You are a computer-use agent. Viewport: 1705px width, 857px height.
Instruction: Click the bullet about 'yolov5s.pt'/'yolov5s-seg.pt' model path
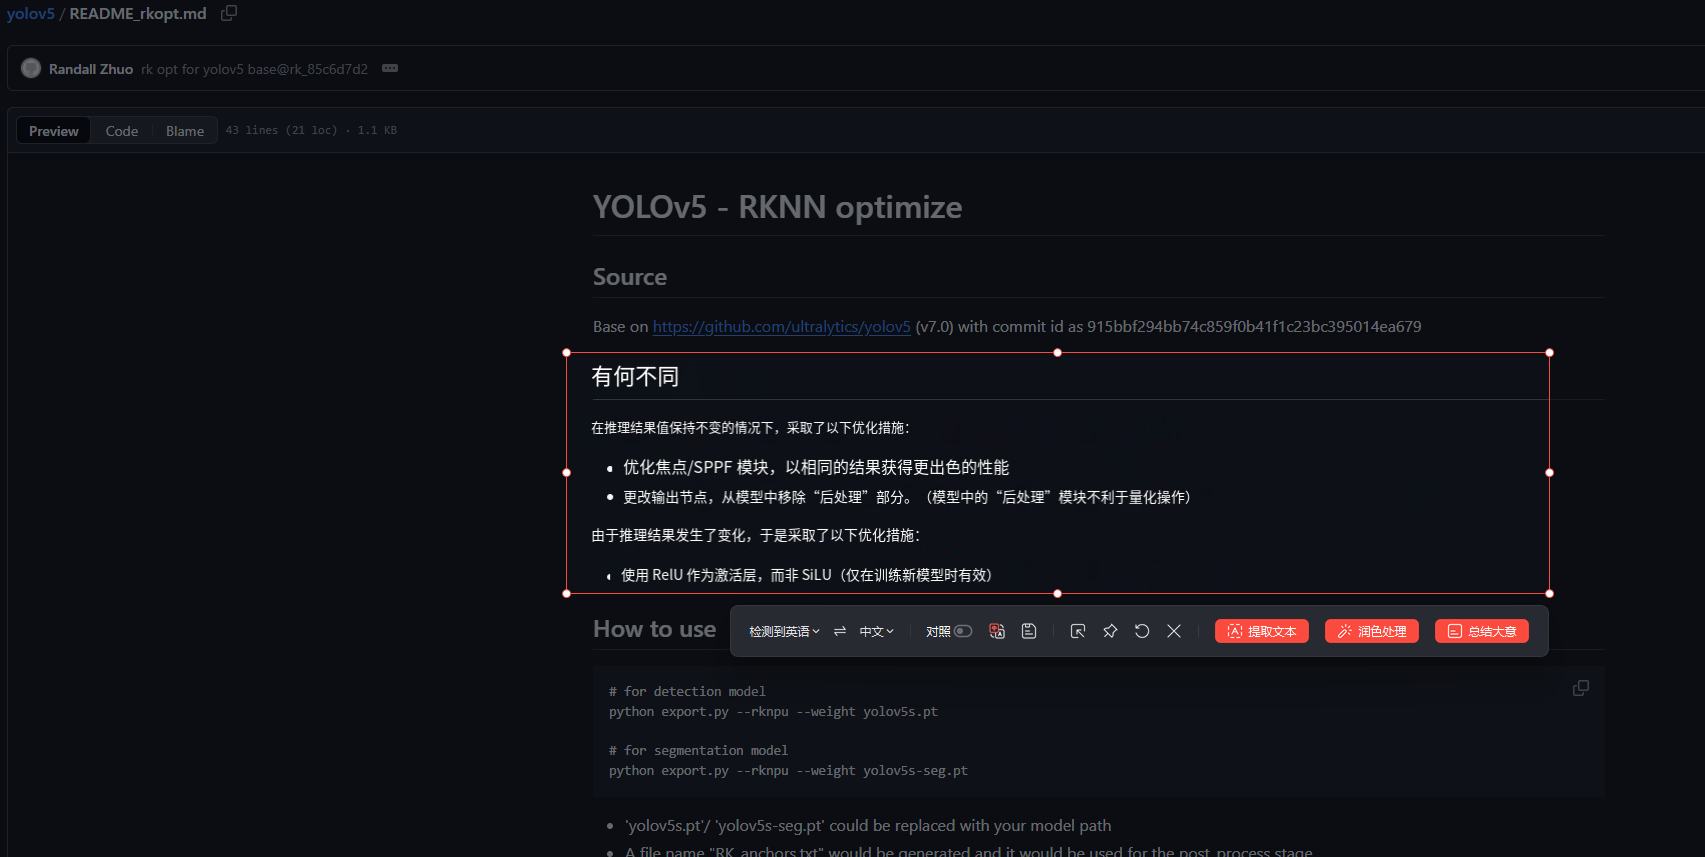click(868, 826)
